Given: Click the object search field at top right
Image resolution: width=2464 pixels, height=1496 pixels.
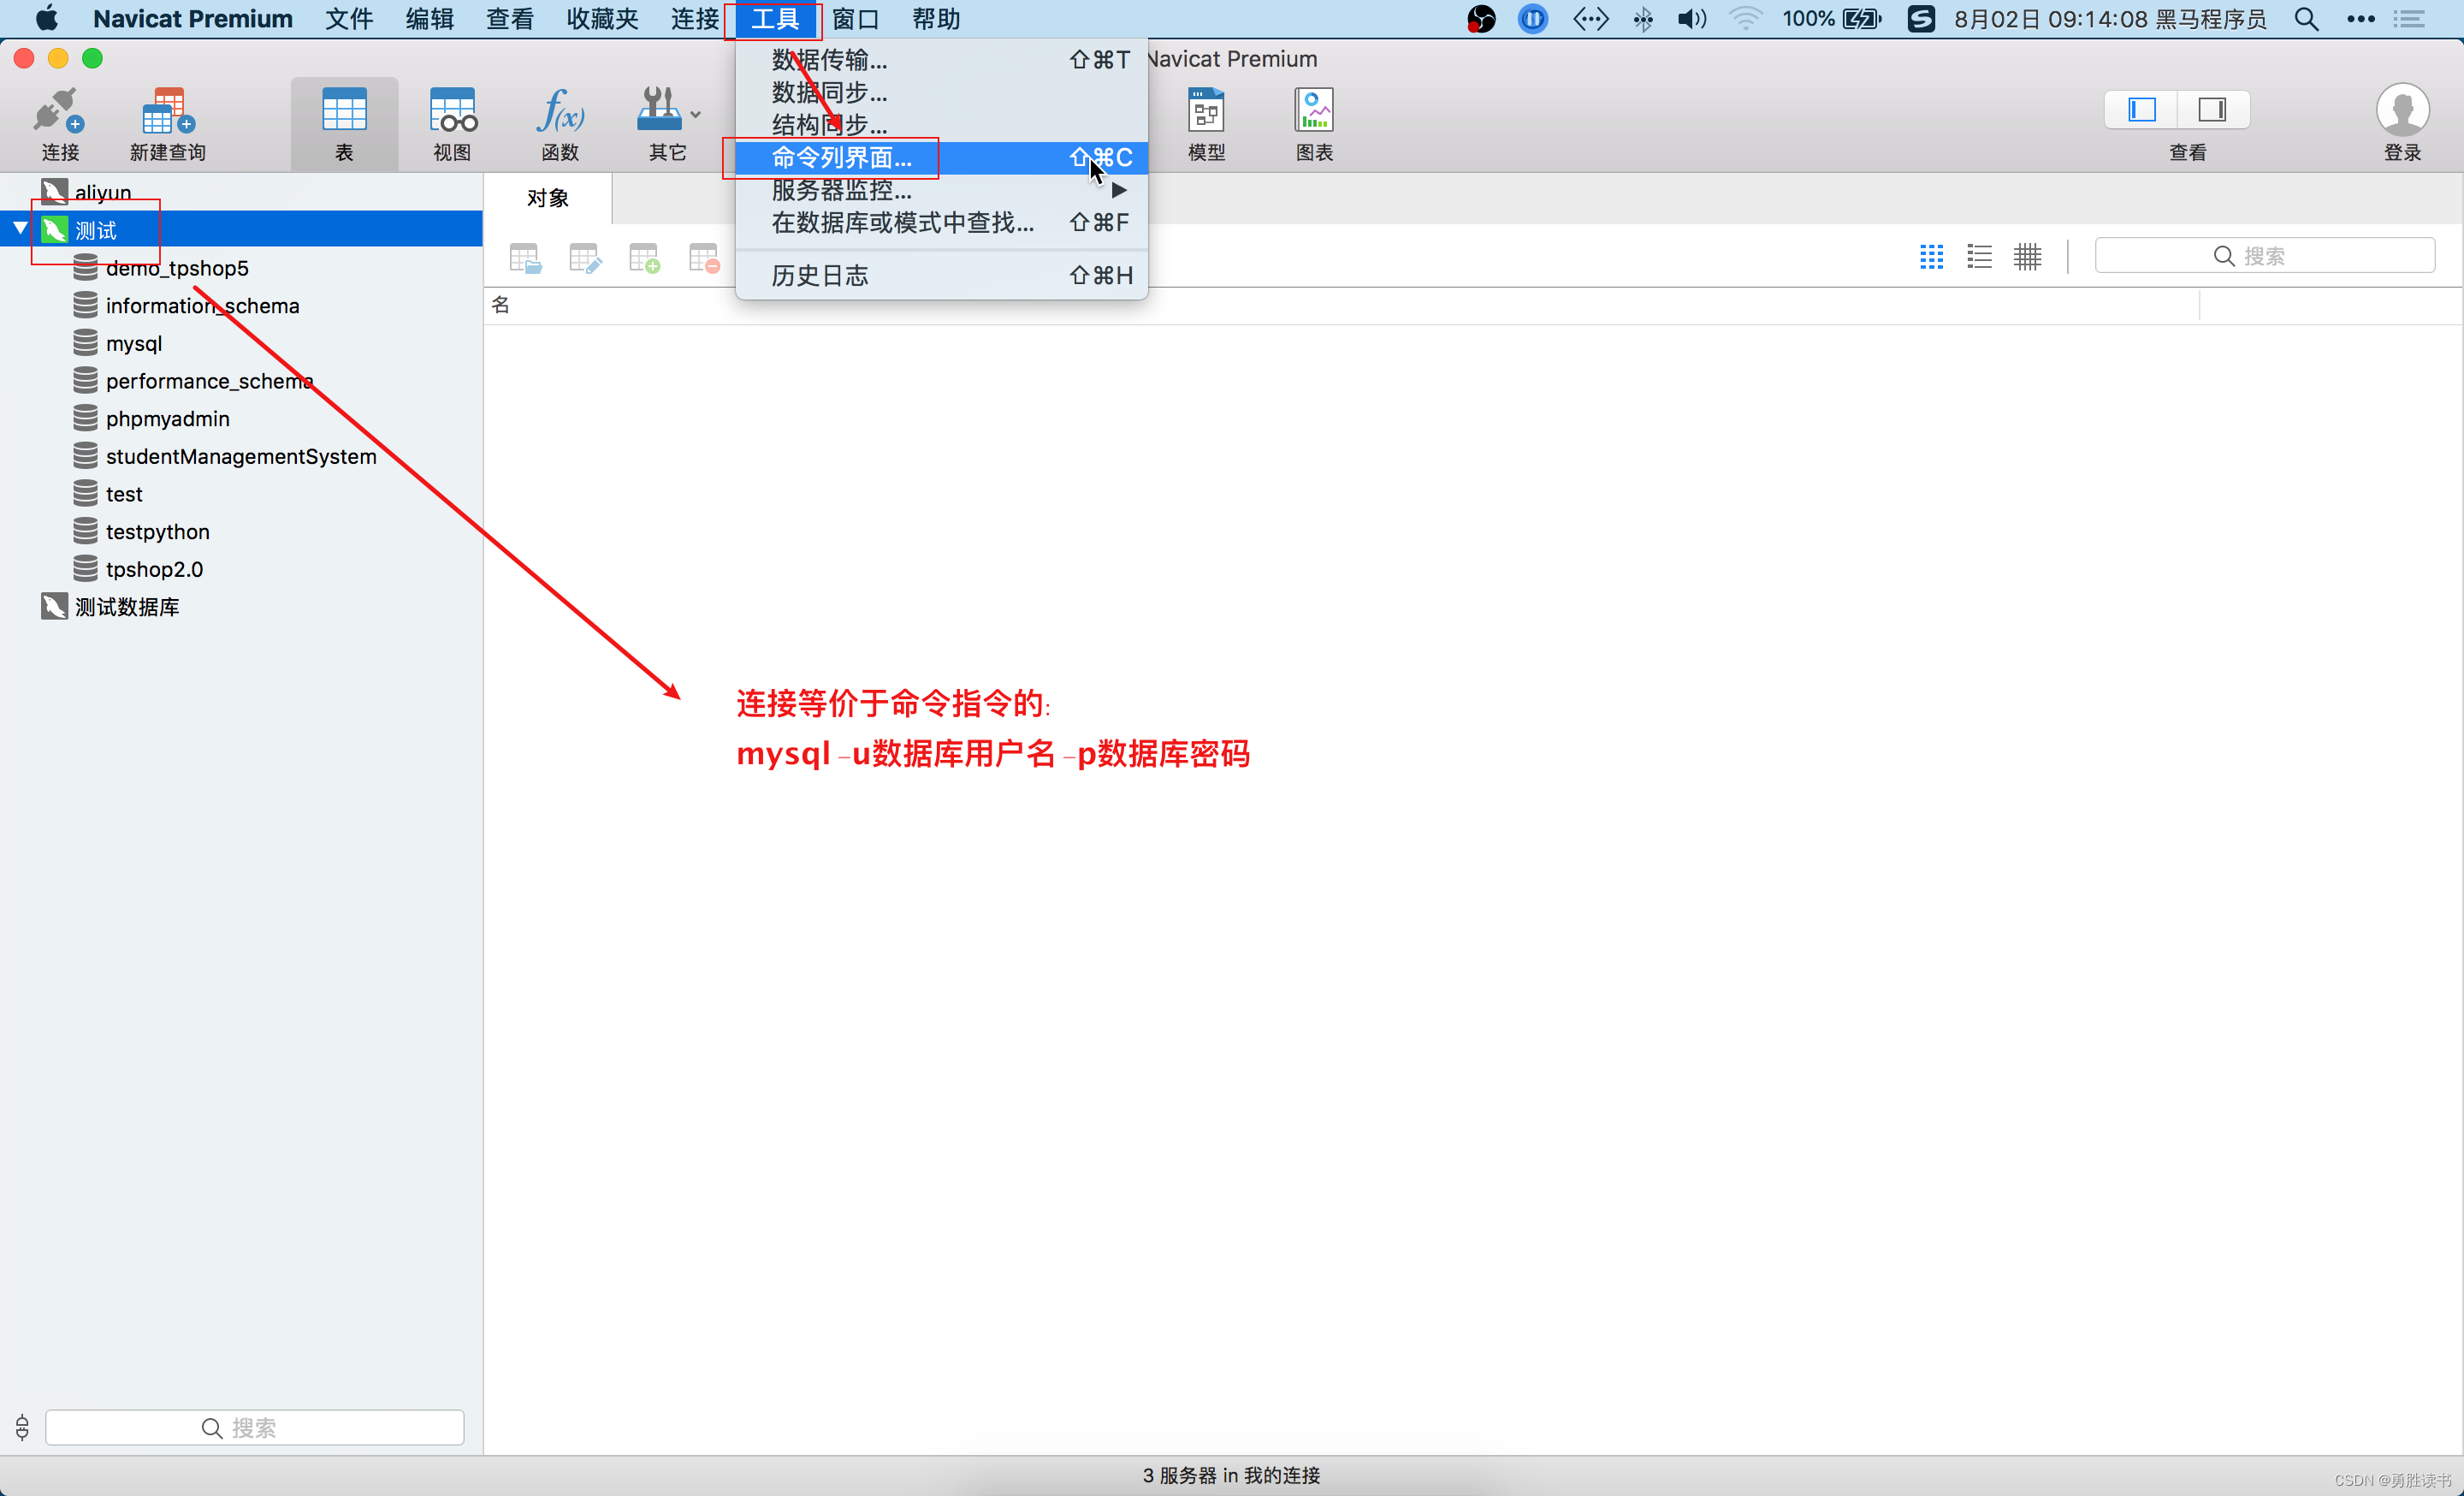Looking at the screenshot, I should (2264, 256).
